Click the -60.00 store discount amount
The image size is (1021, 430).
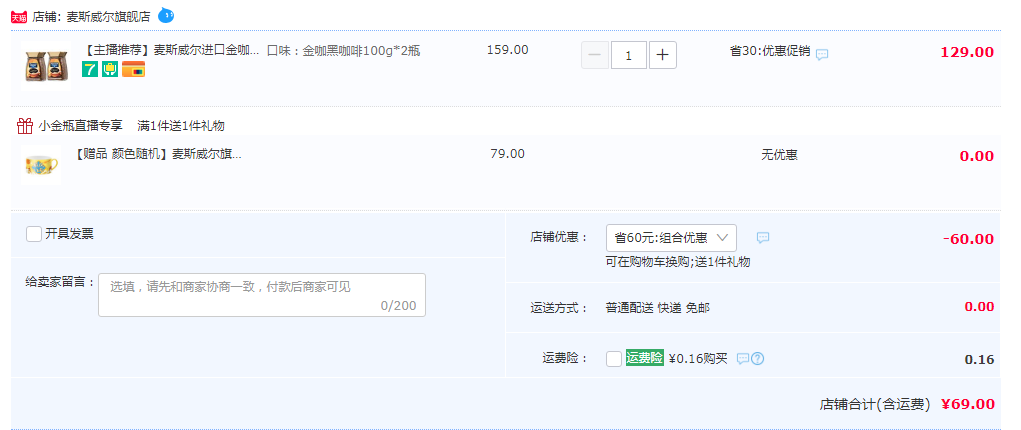click(968, 238)
